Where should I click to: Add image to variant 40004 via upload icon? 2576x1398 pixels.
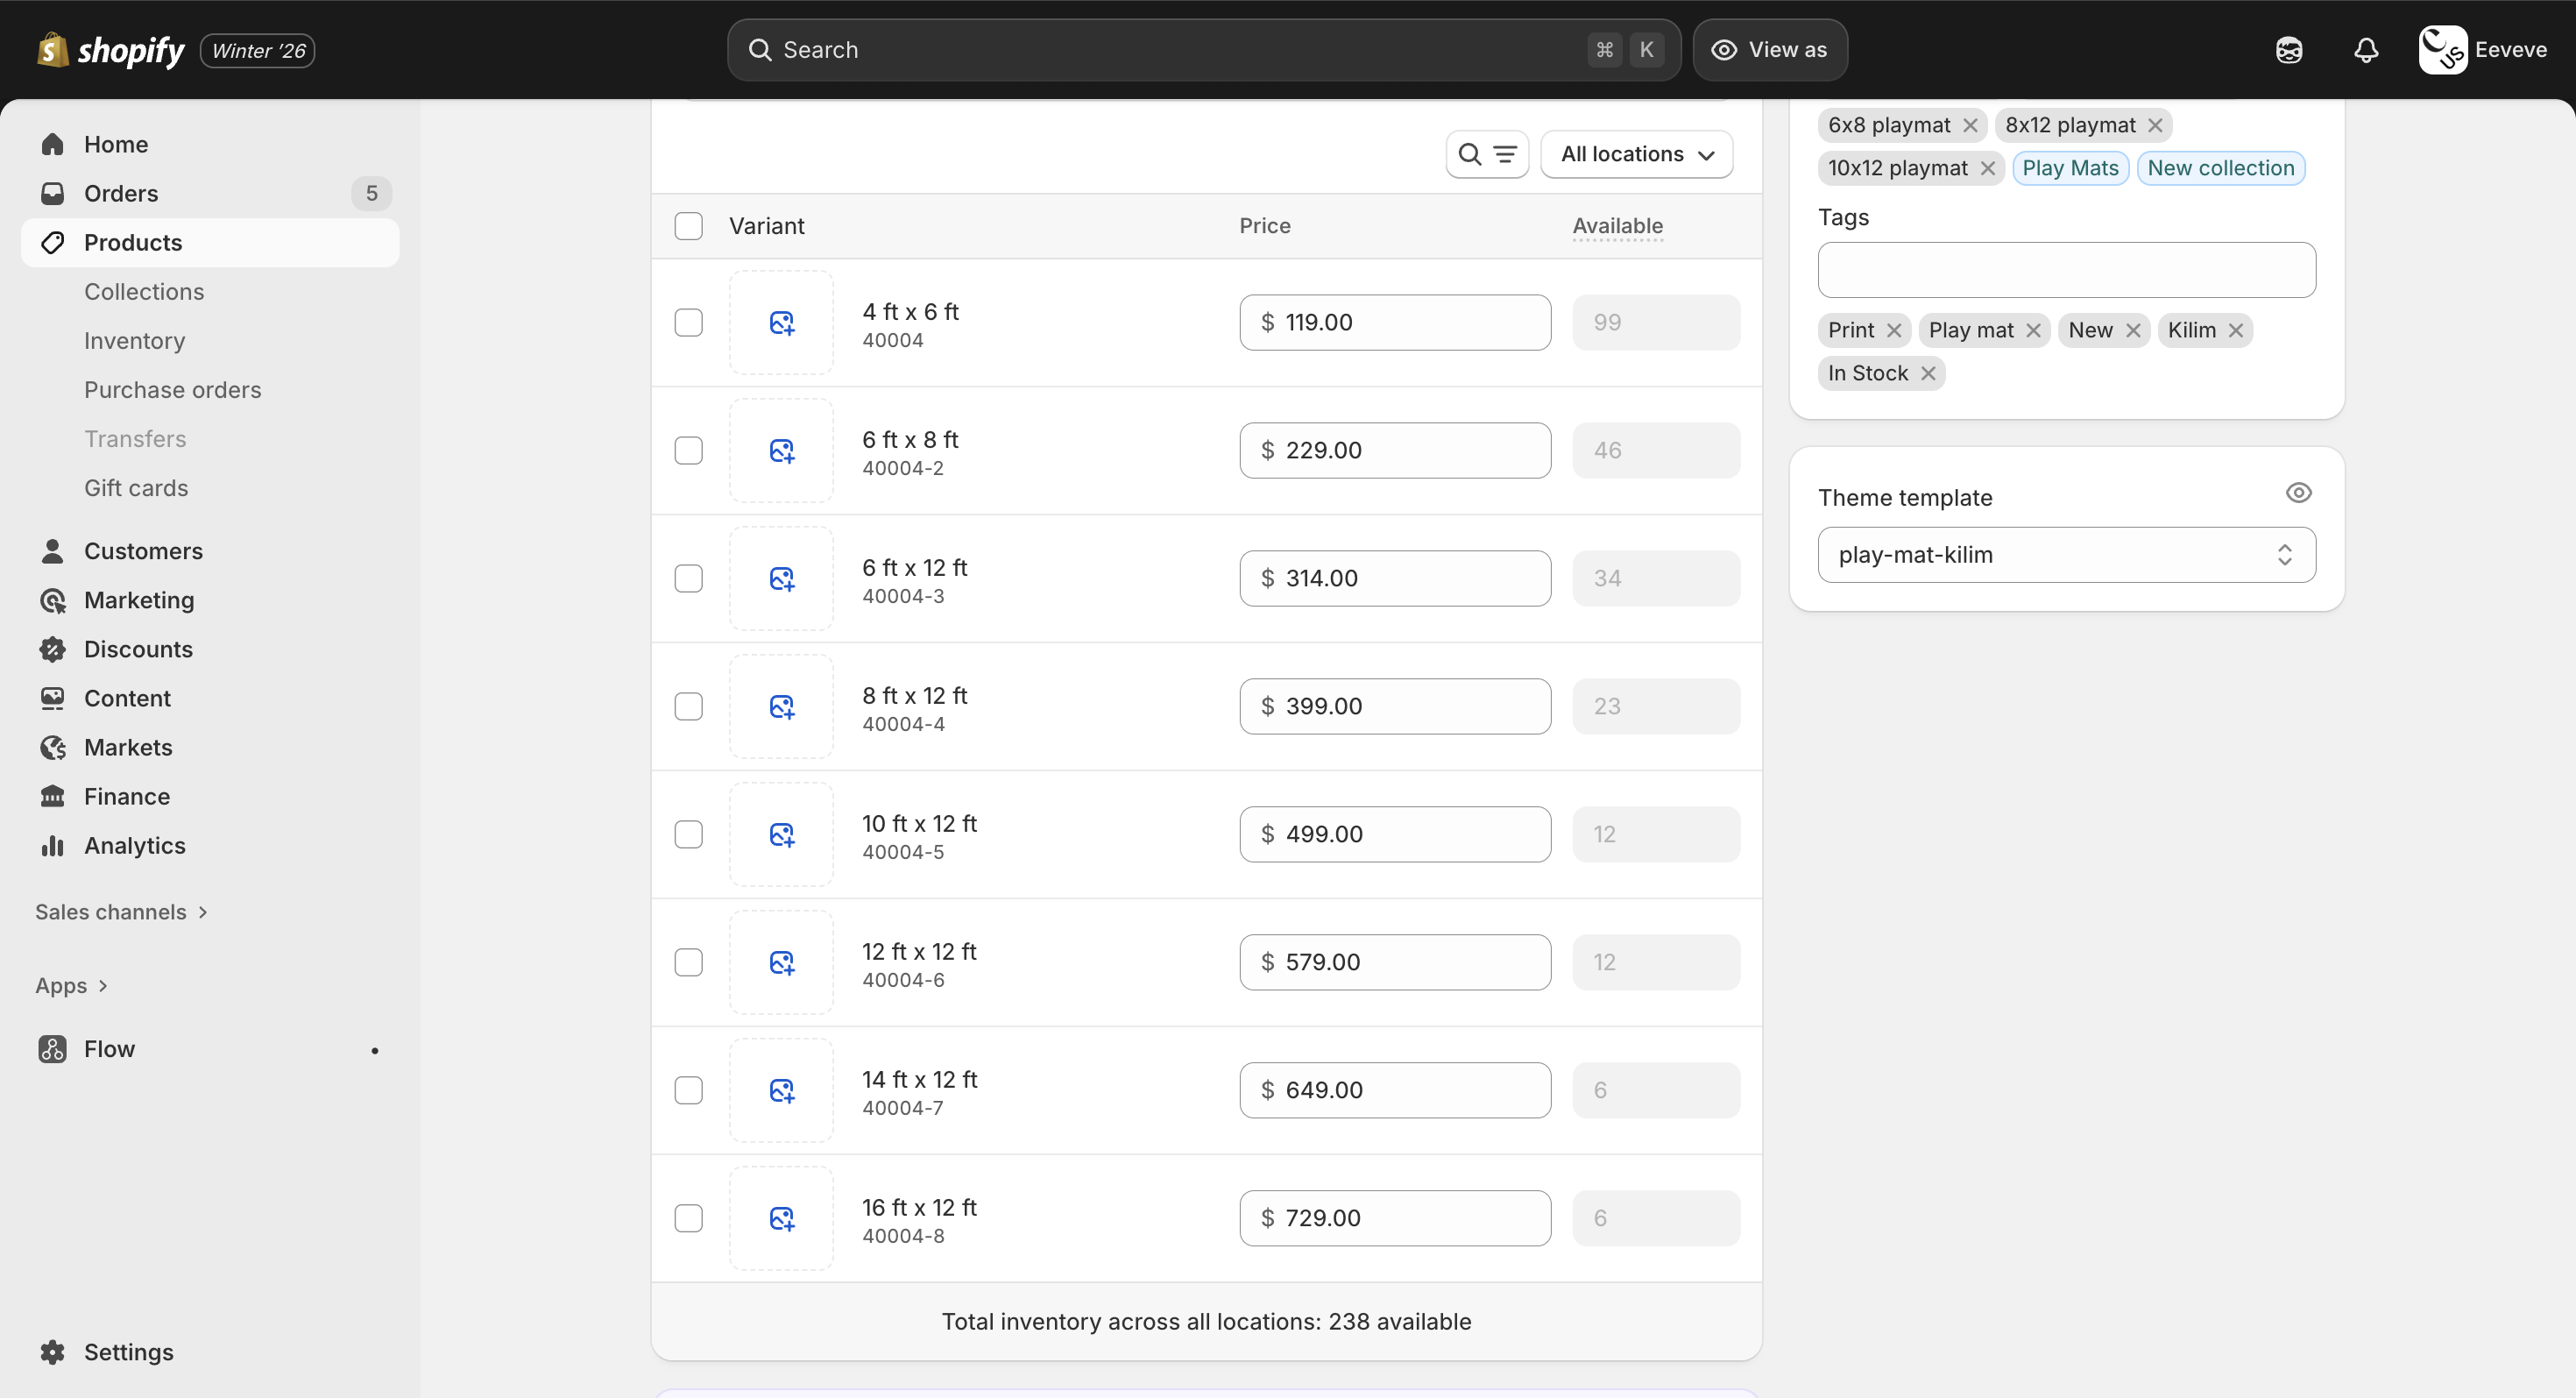[781, 322]
